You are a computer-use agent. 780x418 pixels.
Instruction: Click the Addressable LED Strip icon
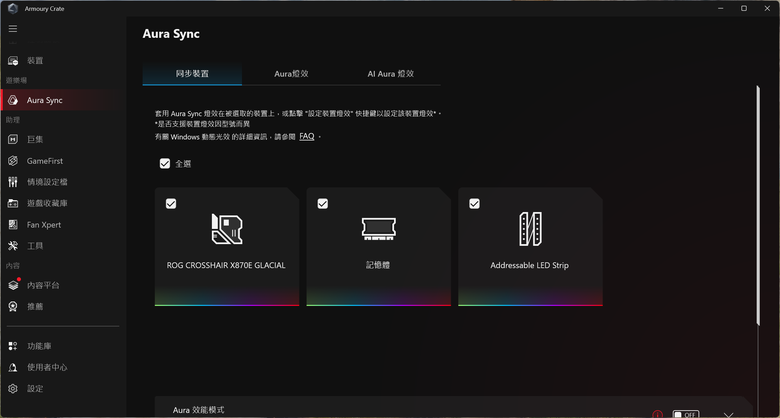pyautogui.click(x=530, y=229)
